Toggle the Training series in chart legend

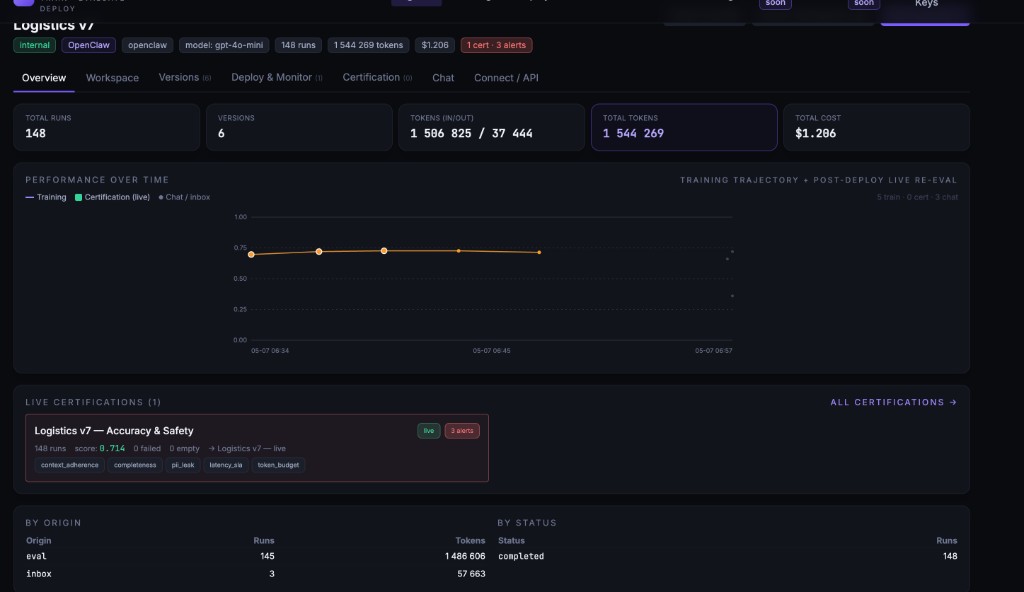click(x=46, y=197)
